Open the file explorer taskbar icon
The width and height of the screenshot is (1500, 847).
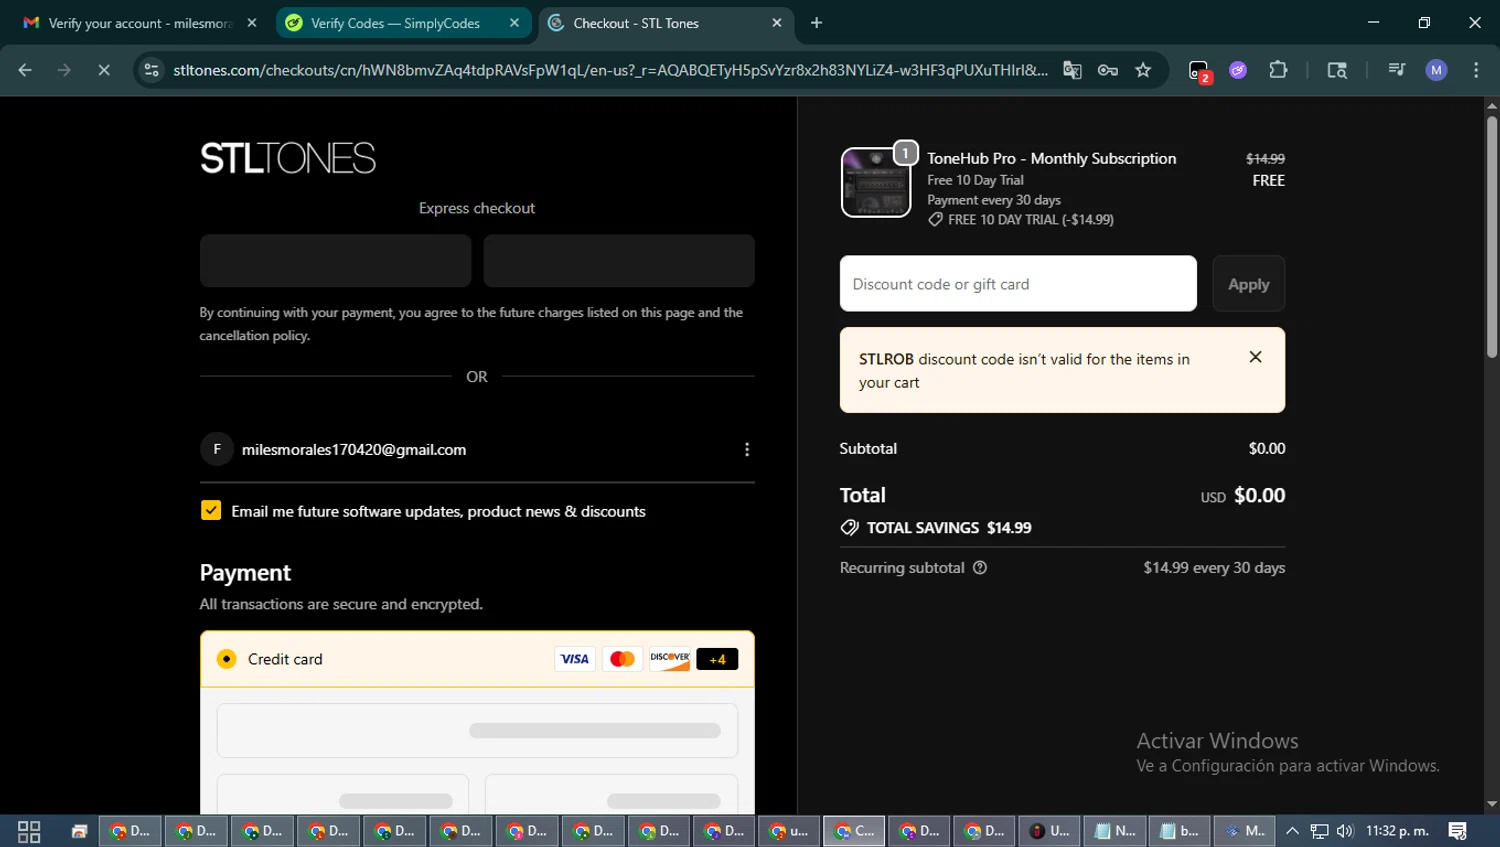coord(79,831)
